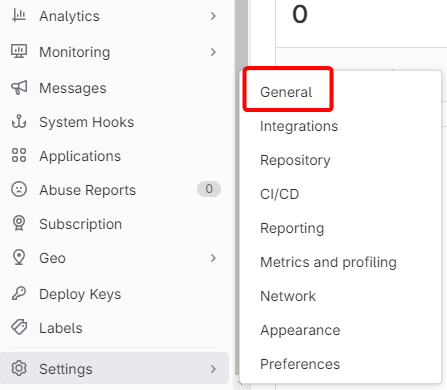This screenshot has height=390, width=447.
Task: Click Settings label in sidebar
Action: point(66,369)
